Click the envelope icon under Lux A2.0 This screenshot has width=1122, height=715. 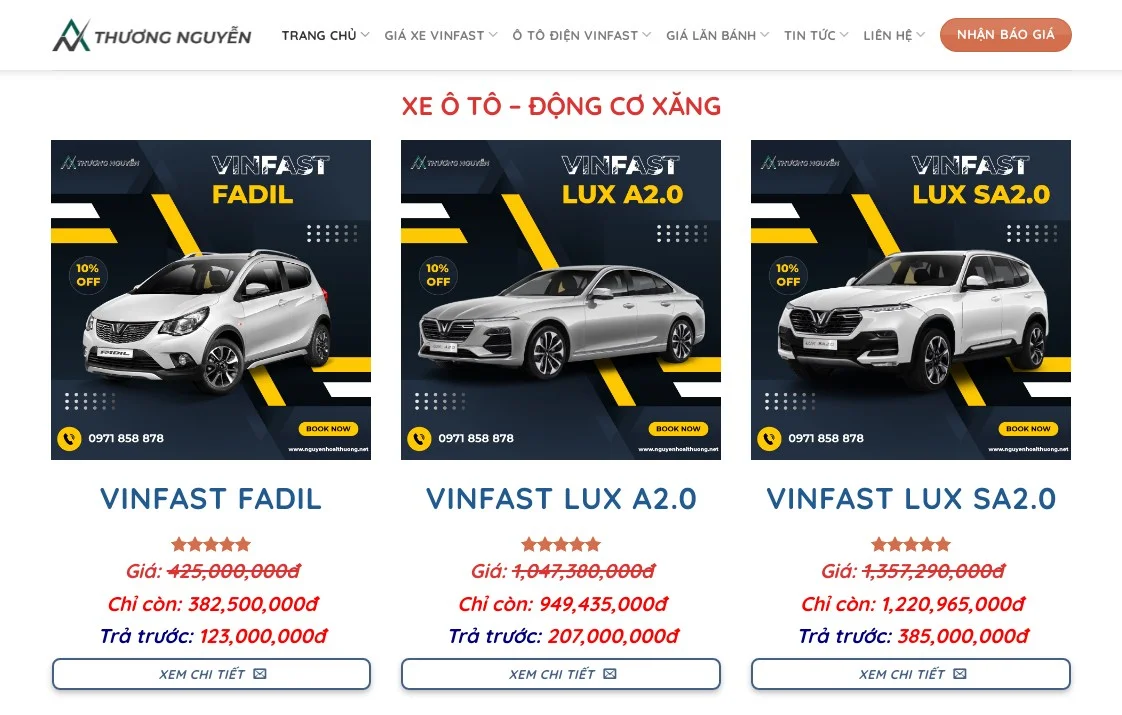(x=610, y=674)
